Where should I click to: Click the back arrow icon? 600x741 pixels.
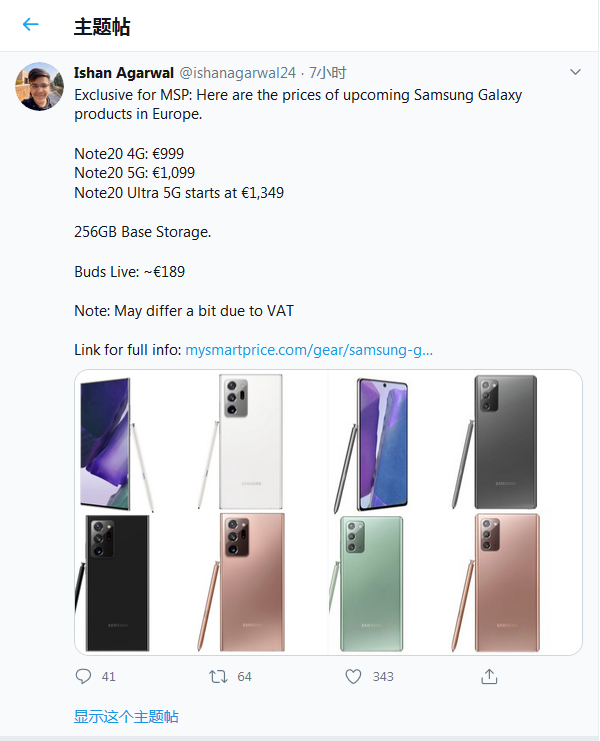click(31, 25)
